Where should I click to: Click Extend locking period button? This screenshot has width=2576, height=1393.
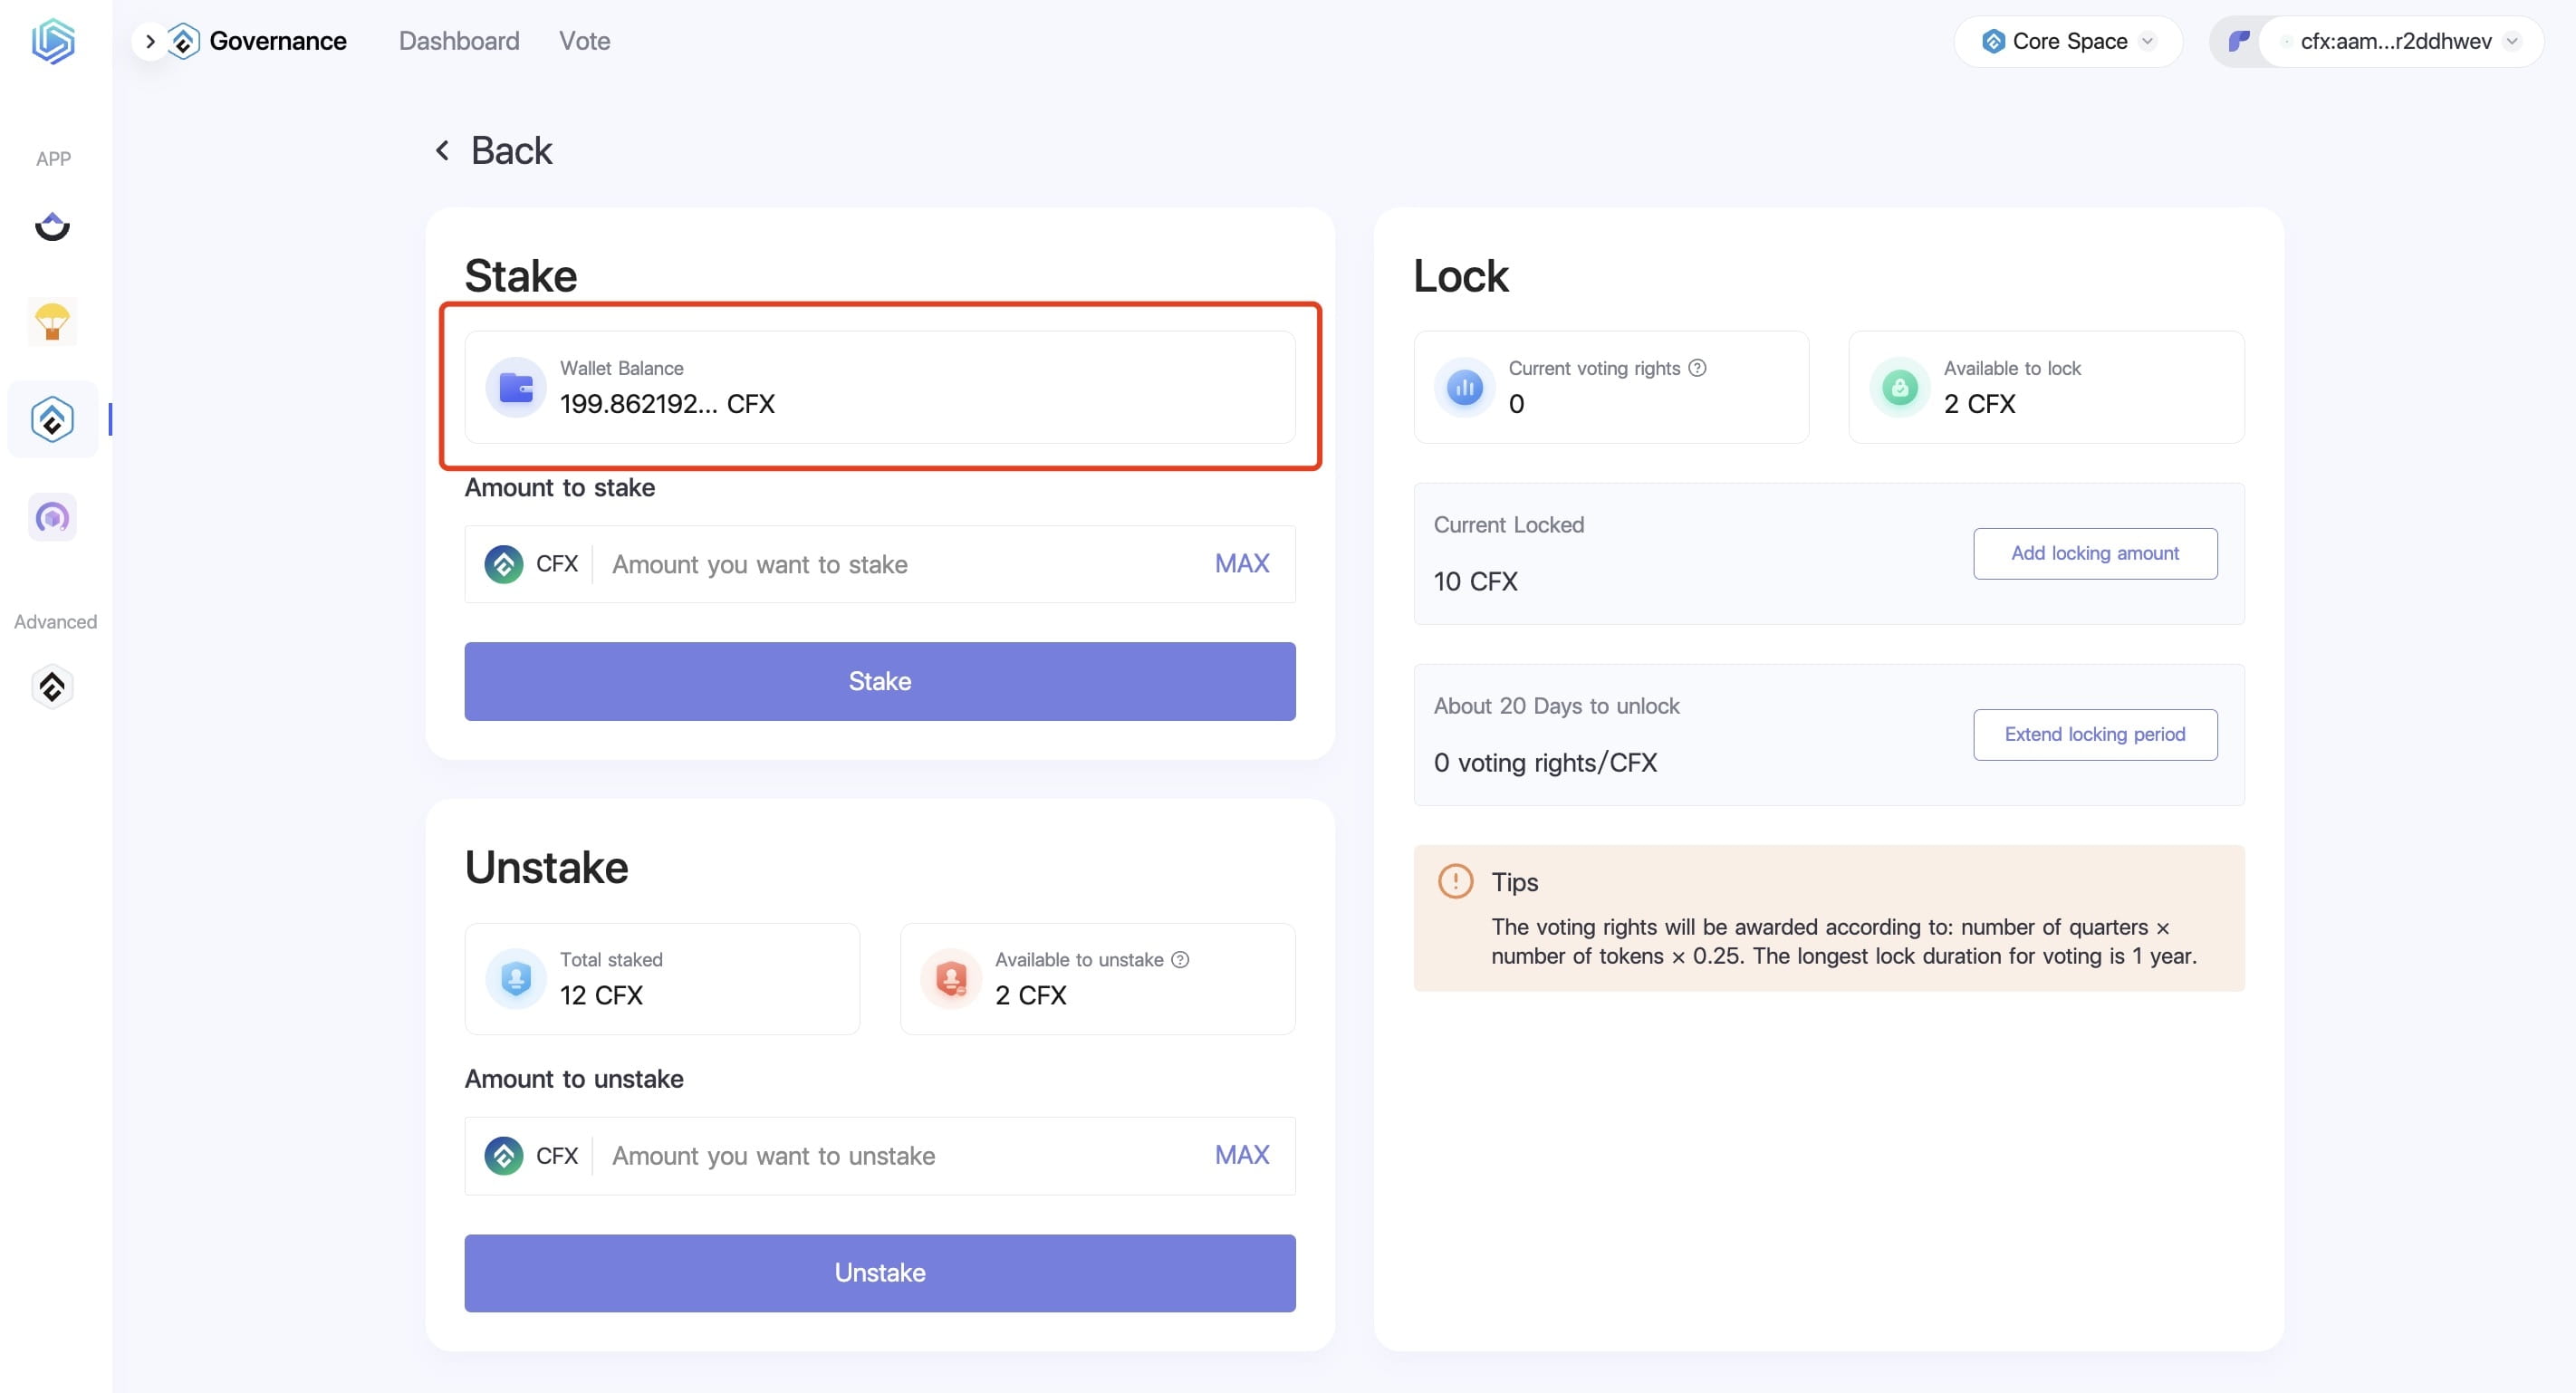click(2095, 734)
